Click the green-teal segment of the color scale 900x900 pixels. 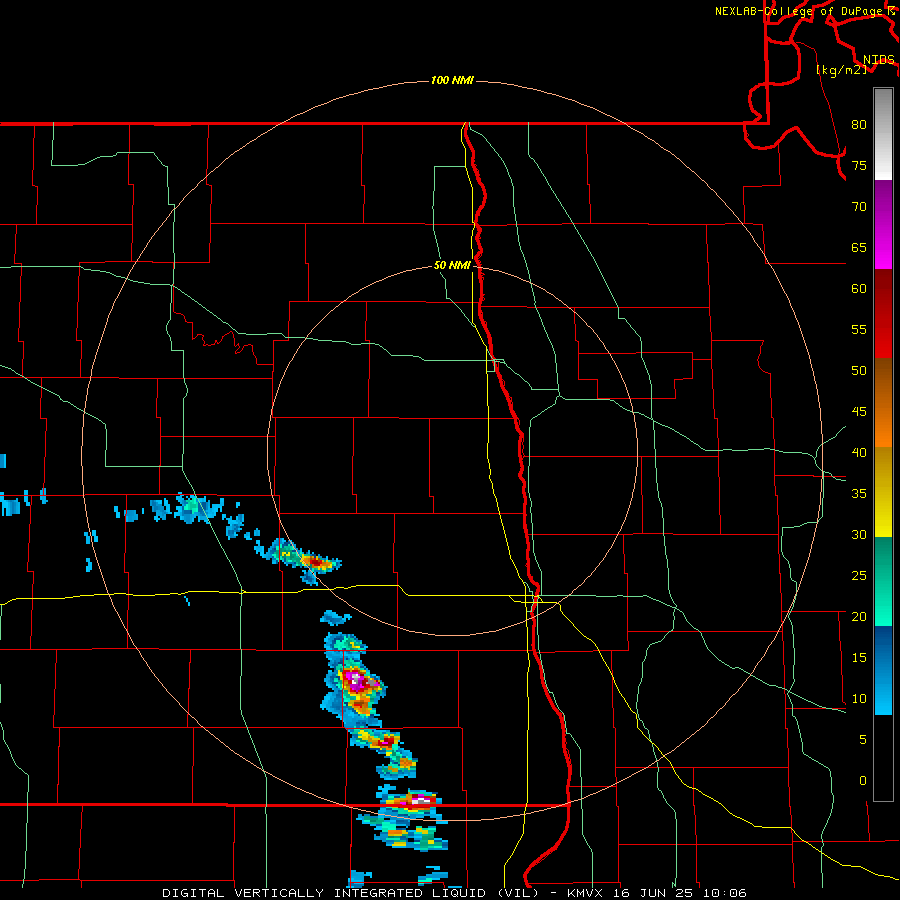tap(883, 581)
